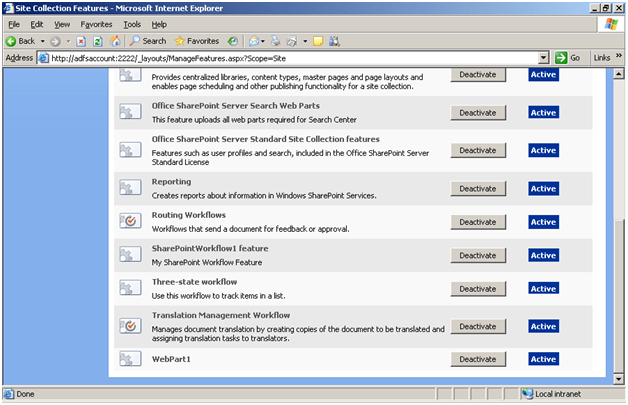This screenshot has height=405, width=628.
Task: Click the Translation Management Workflow feature icon
Action: click(x=130, y=326)
